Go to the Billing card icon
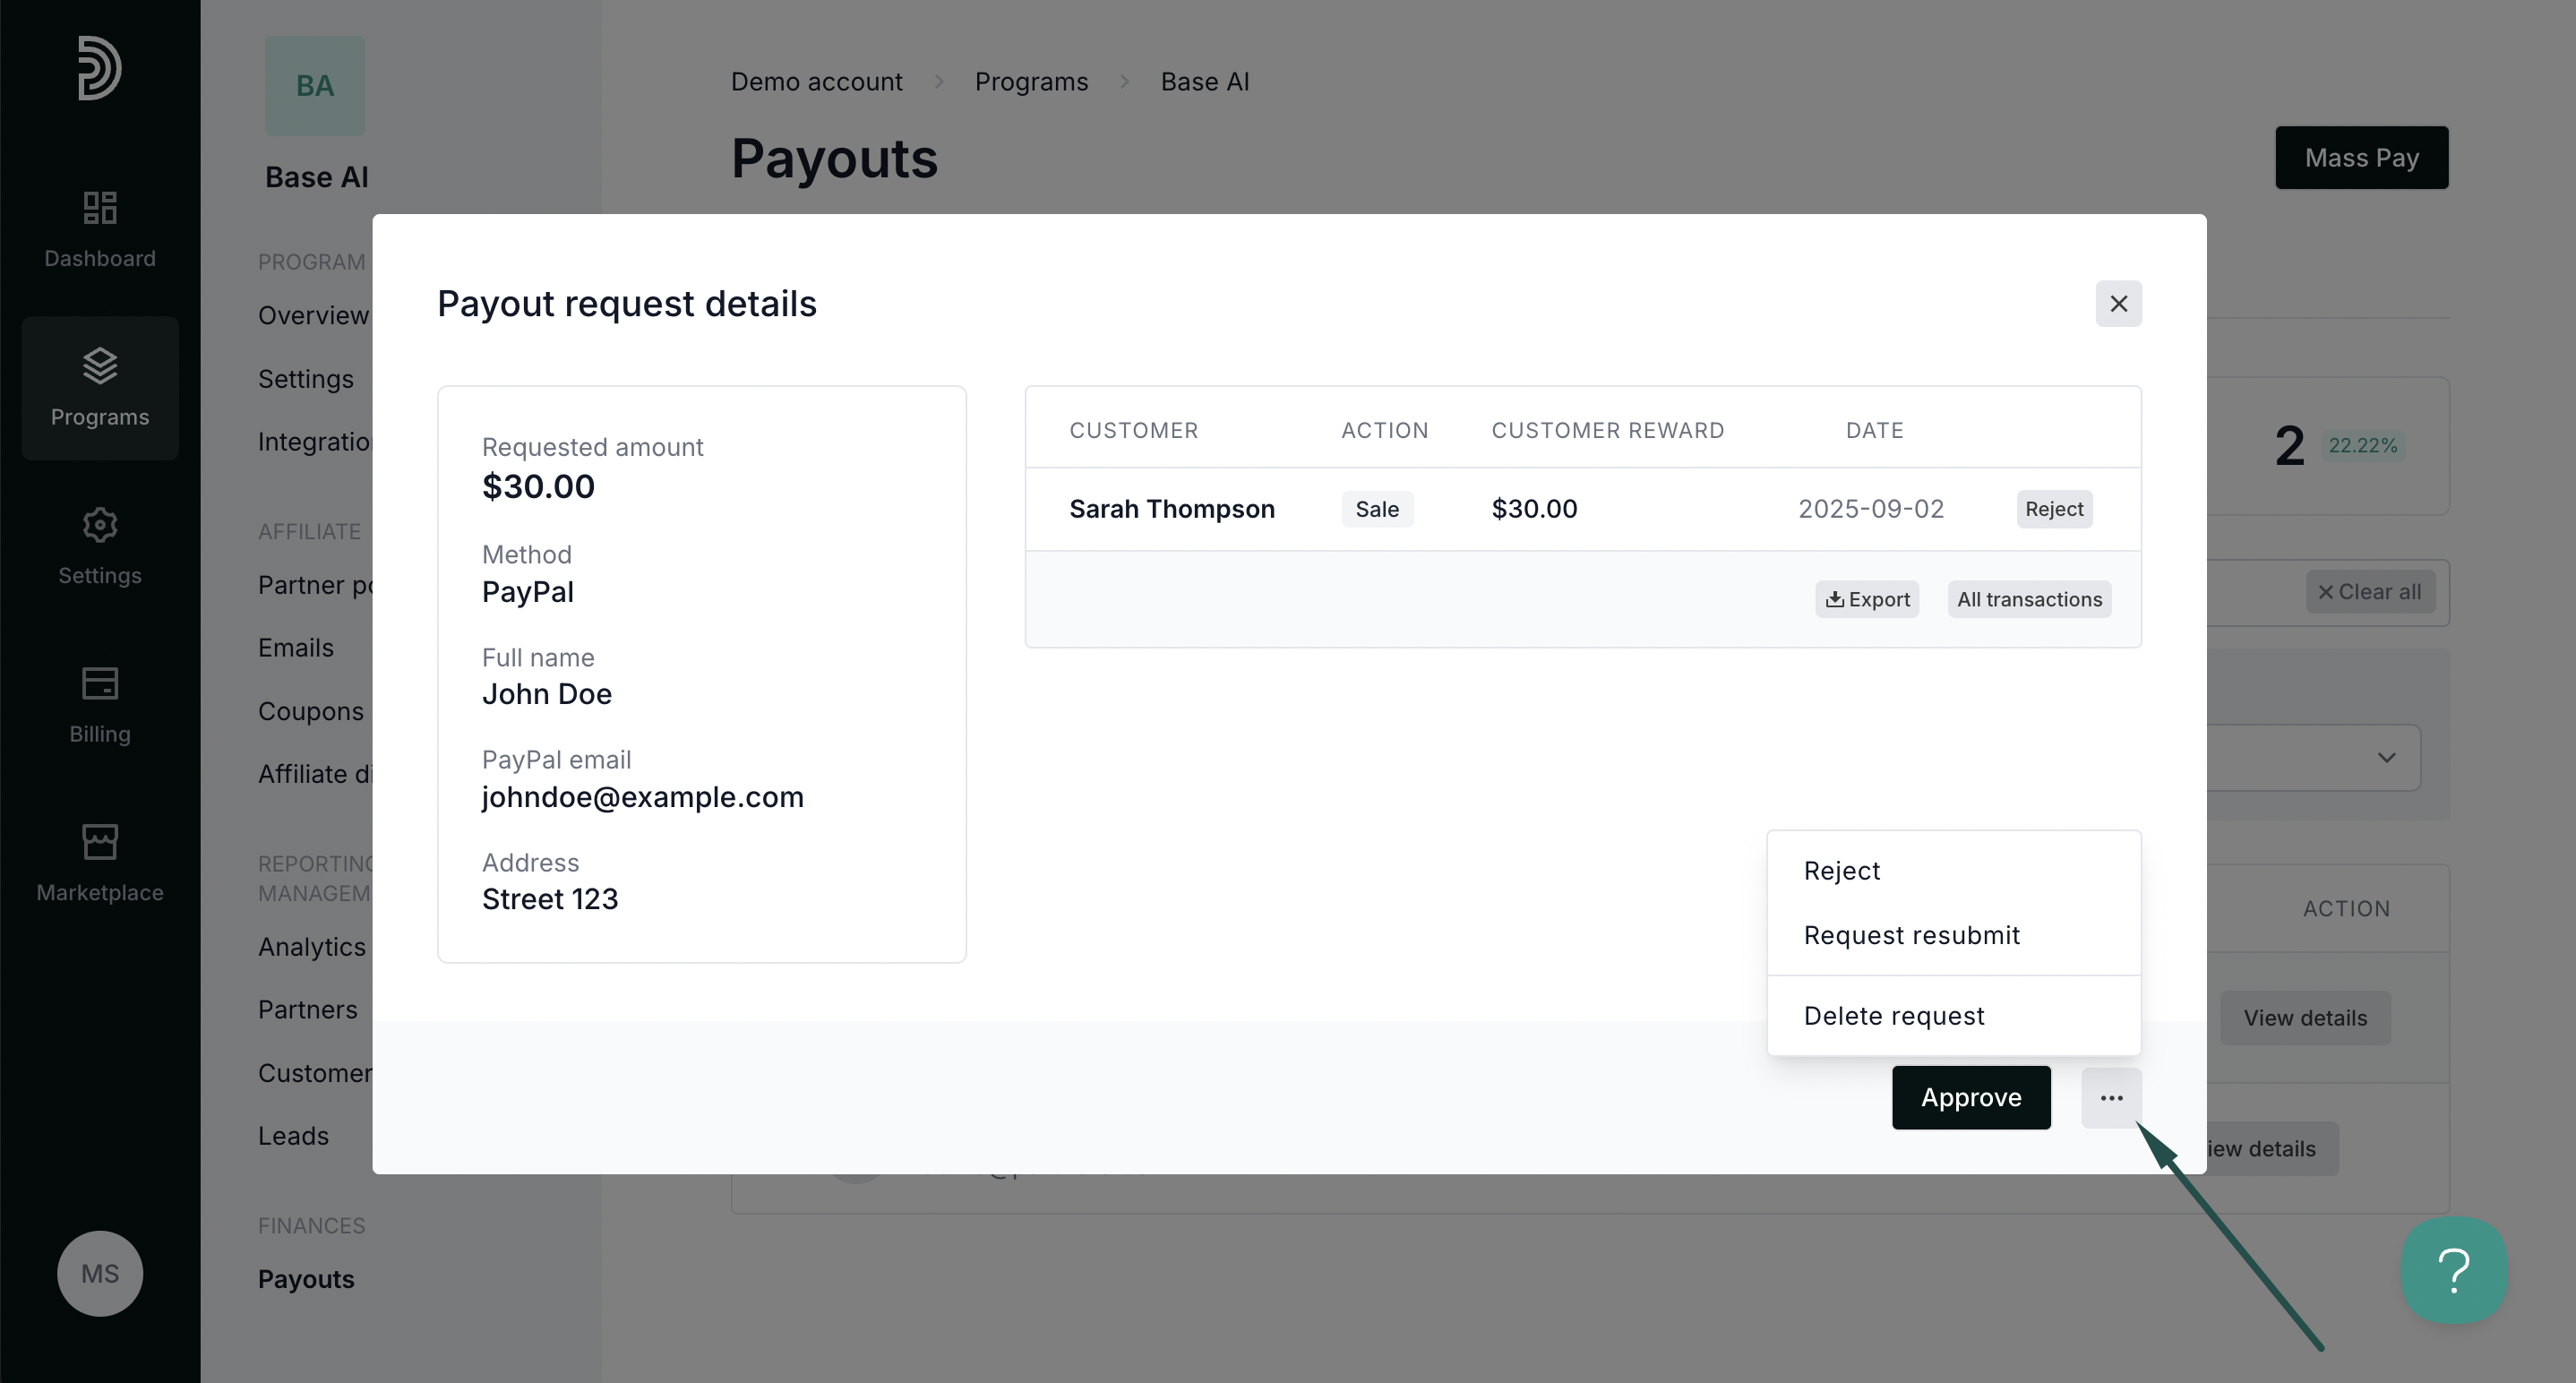 coord(100,684)
